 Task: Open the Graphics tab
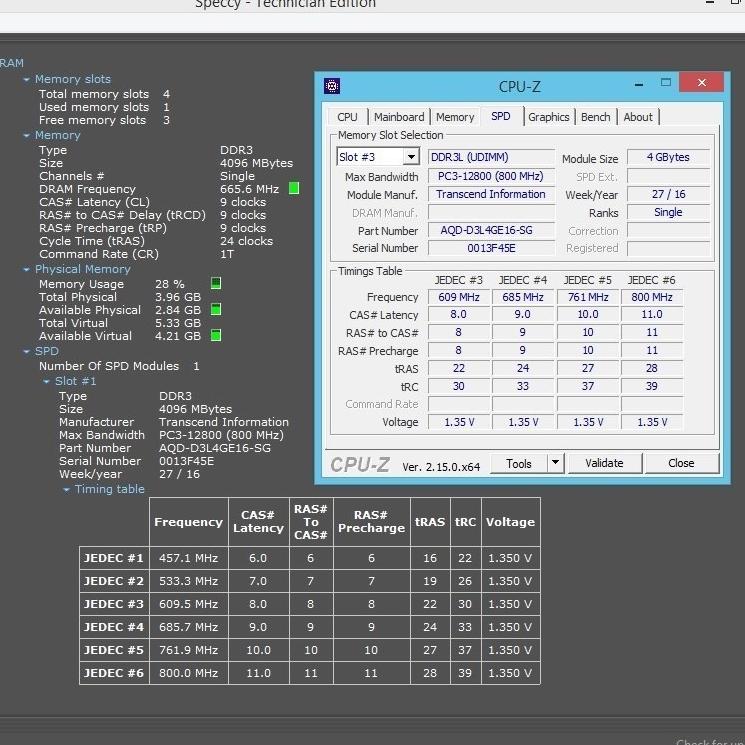pos(548,117)
